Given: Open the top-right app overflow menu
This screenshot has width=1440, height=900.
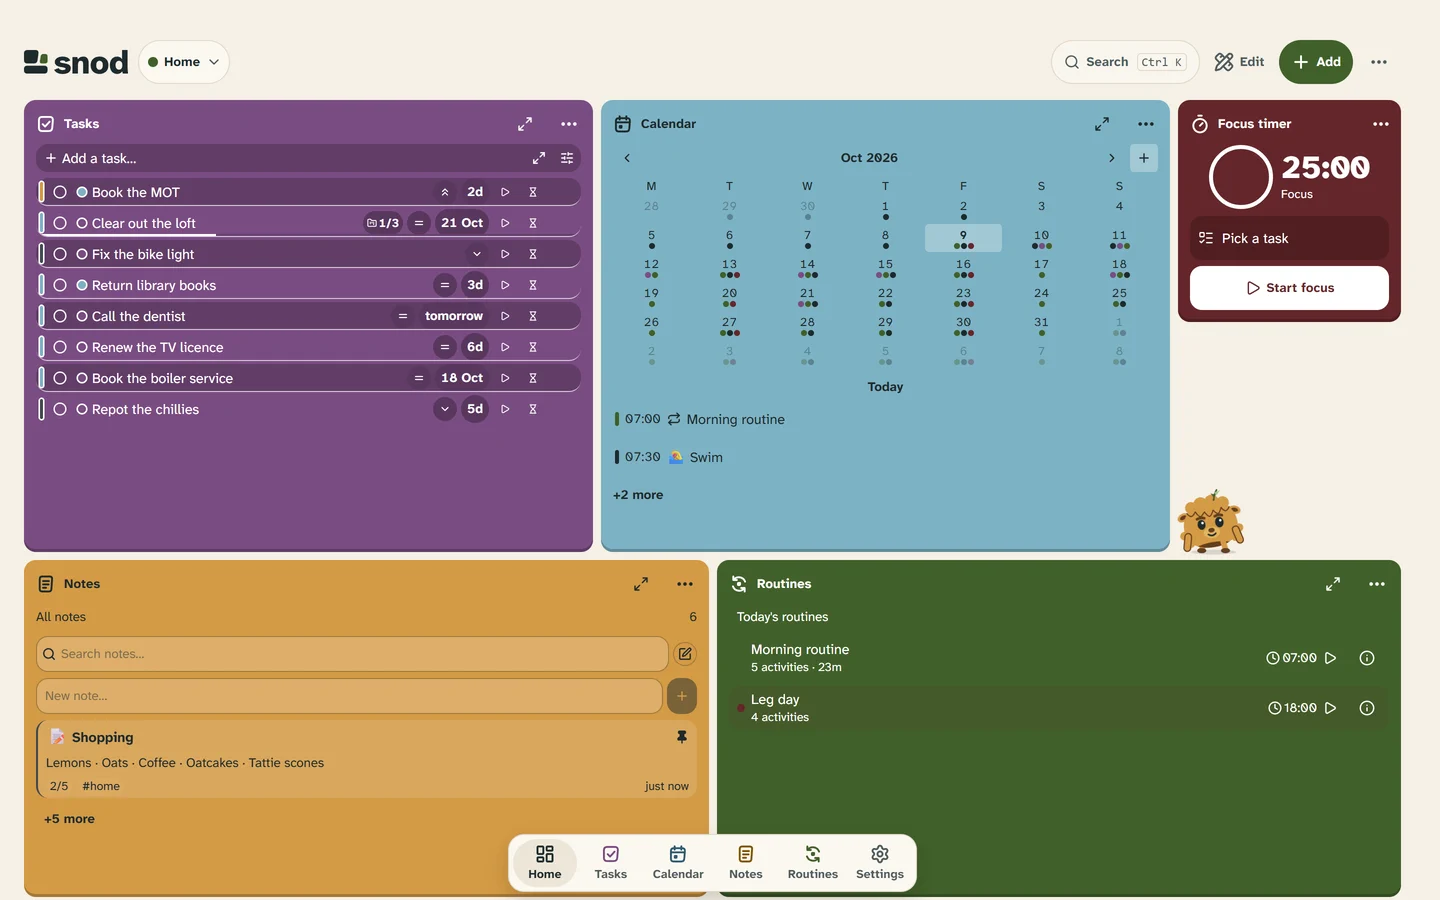Looking at the screenshot, I should pos(1379,62).
